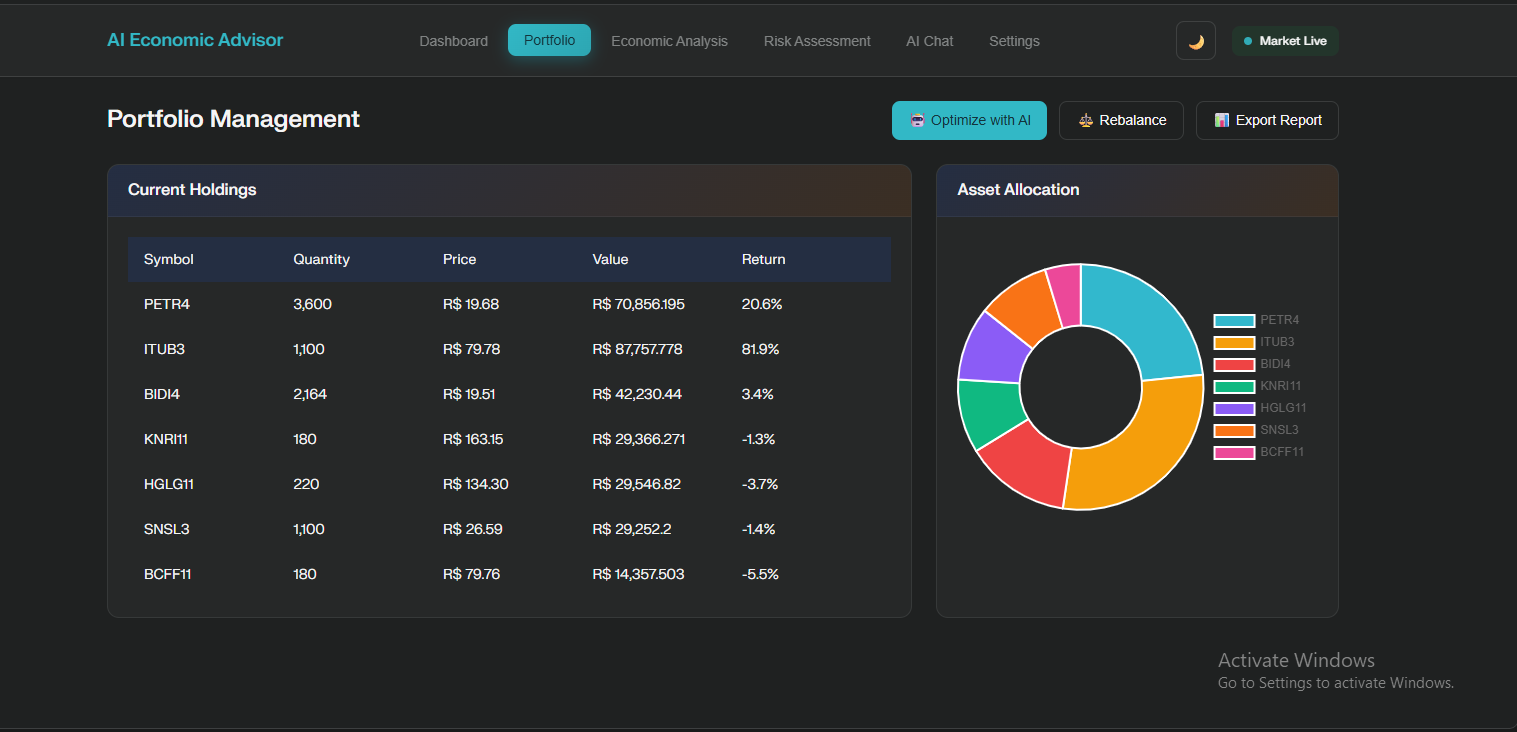Viewport: 1517px width, 732px height.
Task: Select the SNSL3 symbol cell
Action: tap(166, 530)
